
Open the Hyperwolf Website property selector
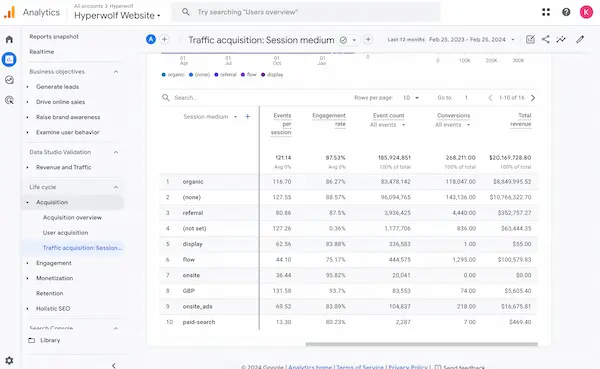(x=117, y=16)
